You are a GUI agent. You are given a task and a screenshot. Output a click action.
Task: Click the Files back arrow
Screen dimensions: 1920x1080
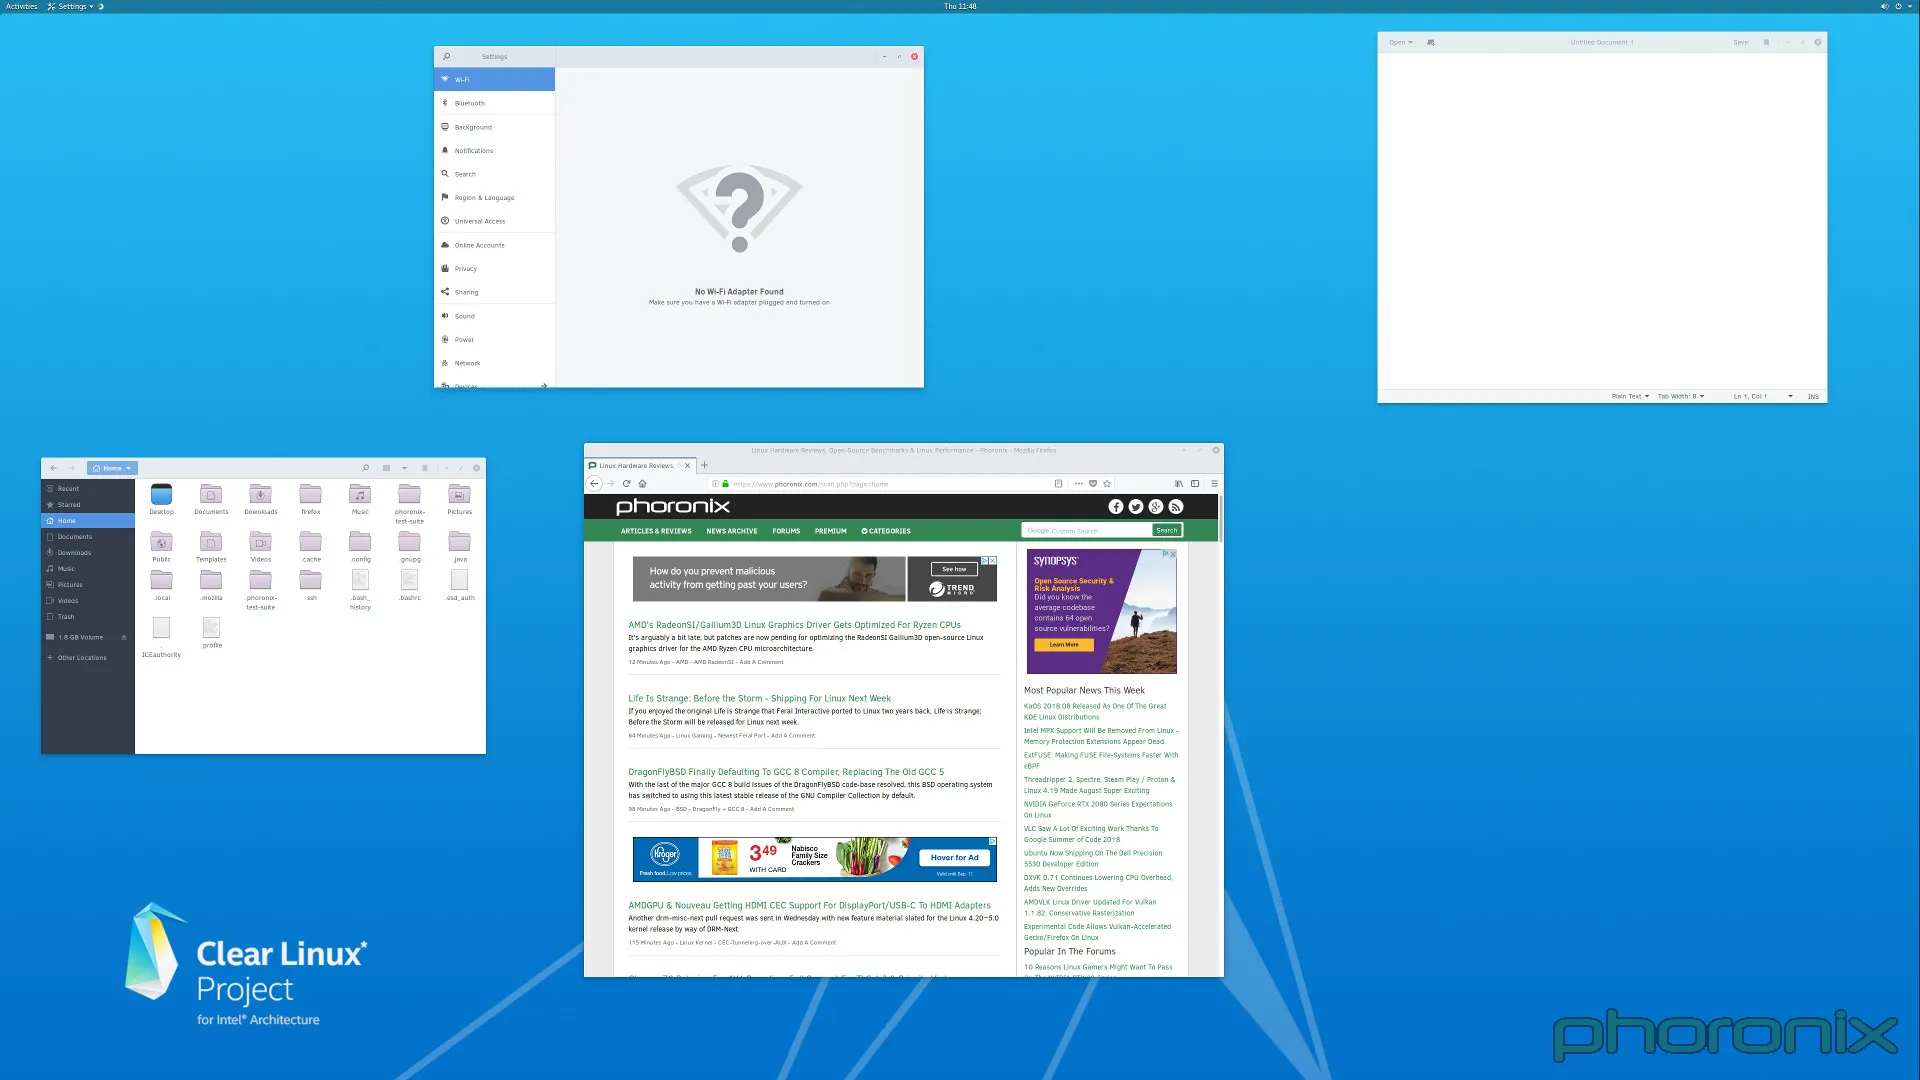pos(54,468)
